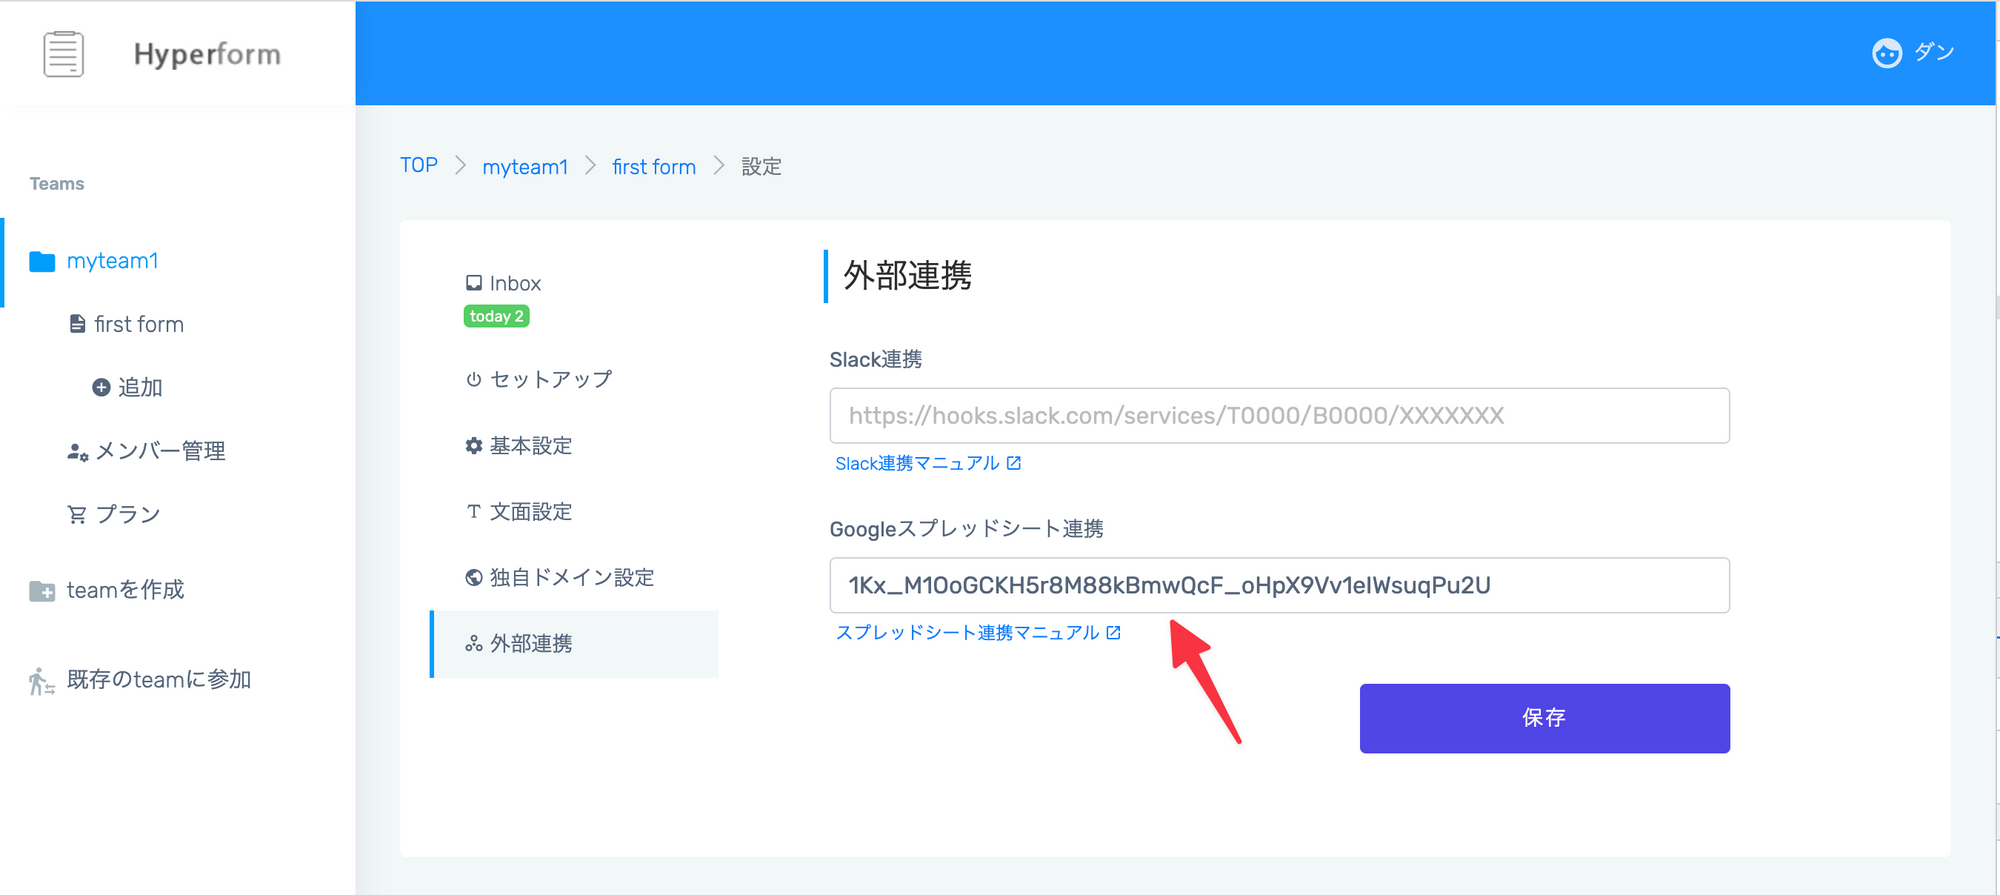
Task: Select 追加 to add a form
Action: pos(140,387)
